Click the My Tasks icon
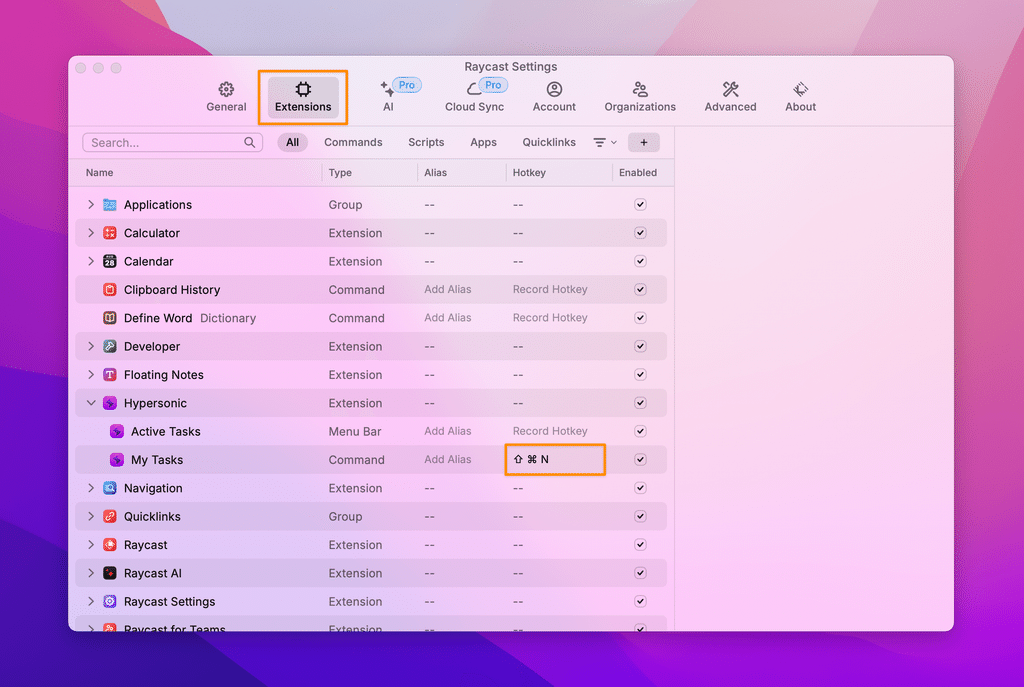Screen dimensions: 1024x687 117,460
